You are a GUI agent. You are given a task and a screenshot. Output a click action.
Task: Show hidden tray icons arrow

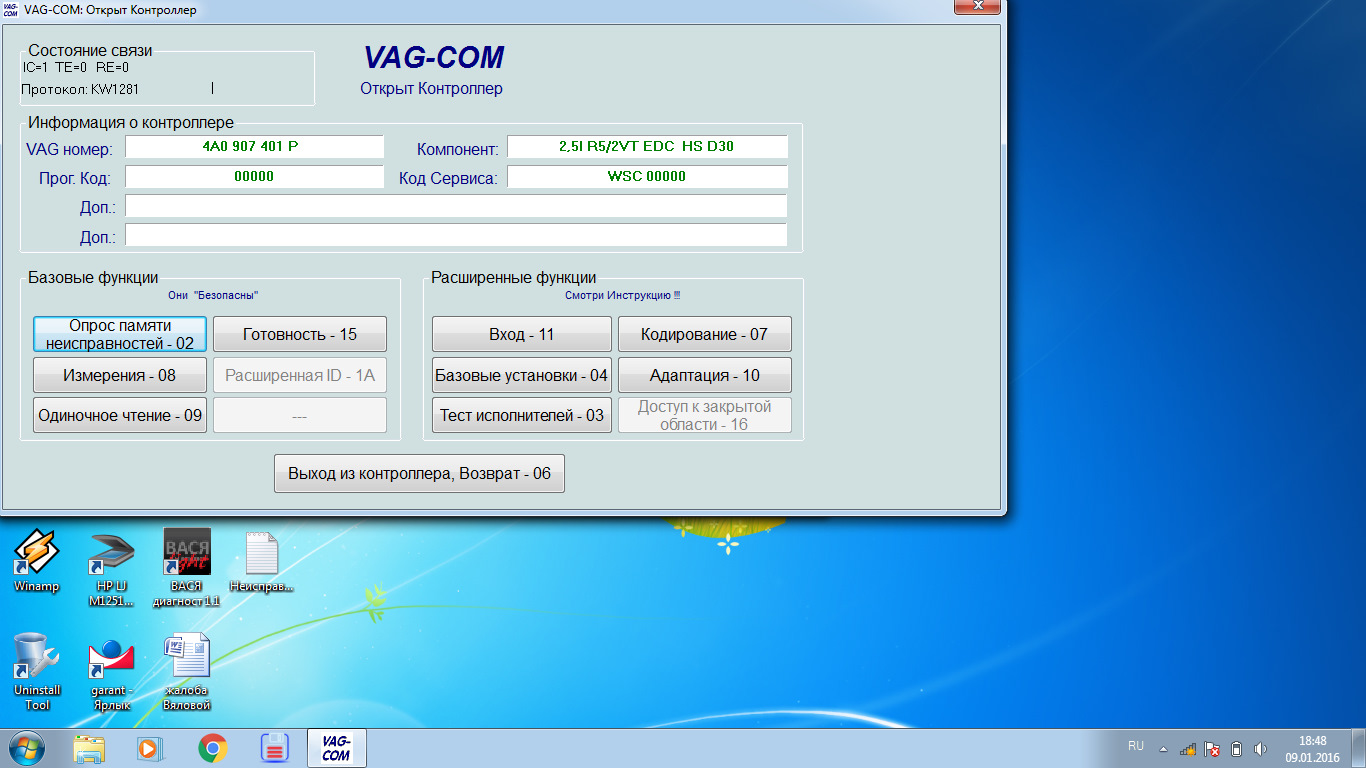click(x=1163, y=748)
